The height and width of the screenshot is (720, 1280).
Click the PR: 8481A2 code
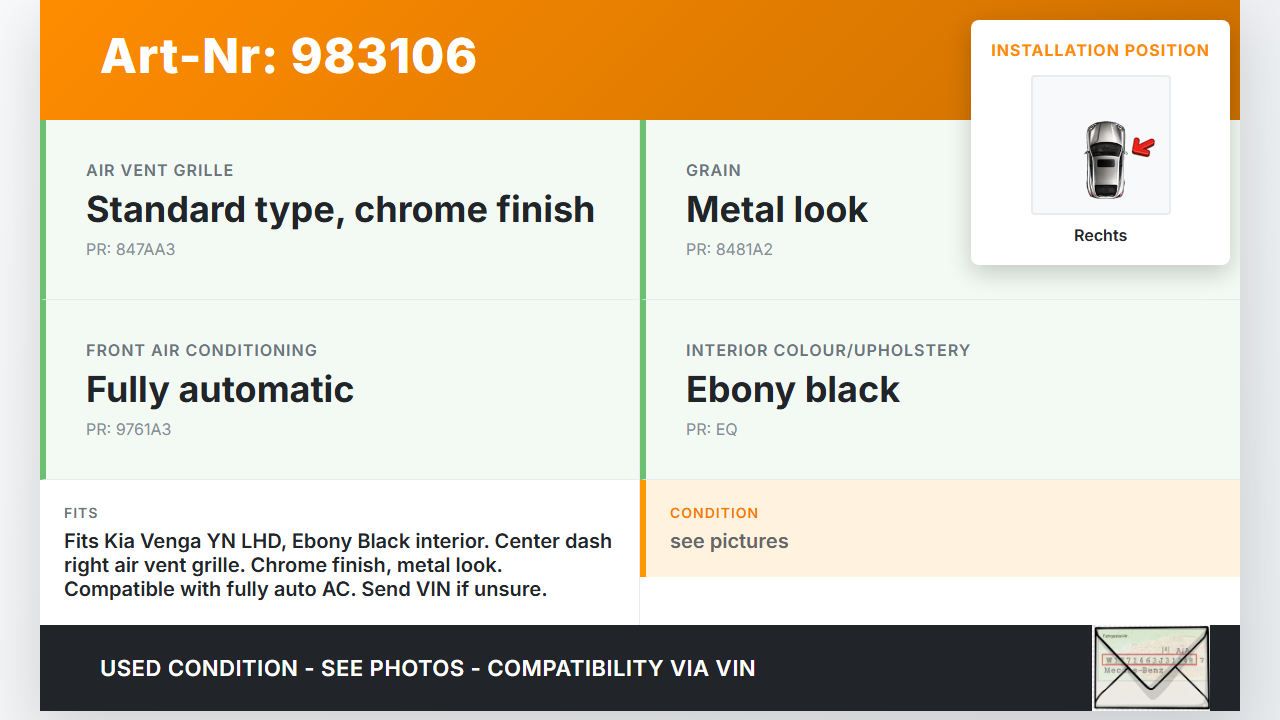tap(729, 249)
